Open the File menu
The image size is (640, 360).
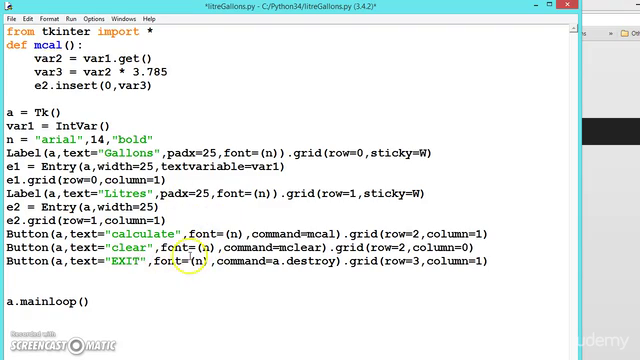pyautogui.click(x=11, y=19)
